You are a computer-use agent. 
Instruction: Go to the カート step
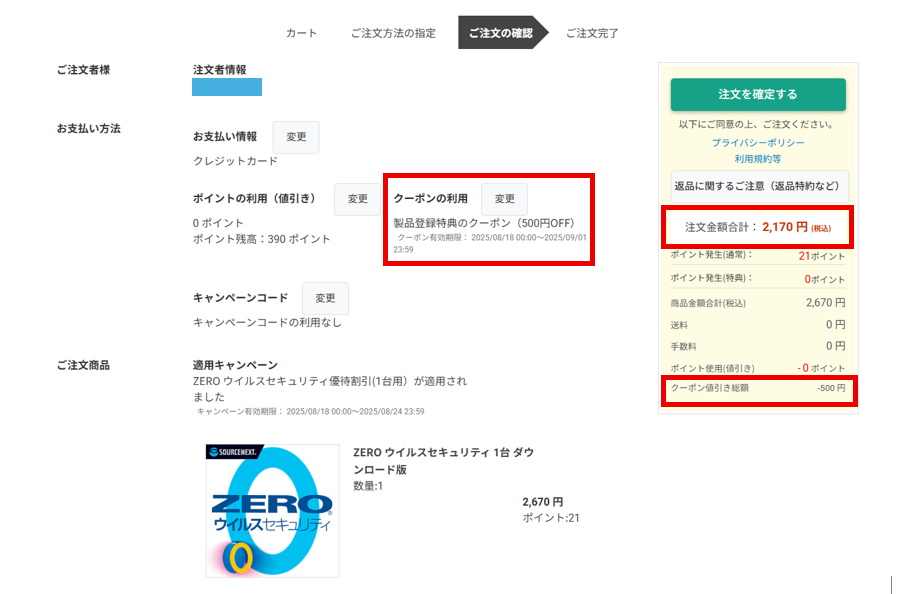[301, 33]
